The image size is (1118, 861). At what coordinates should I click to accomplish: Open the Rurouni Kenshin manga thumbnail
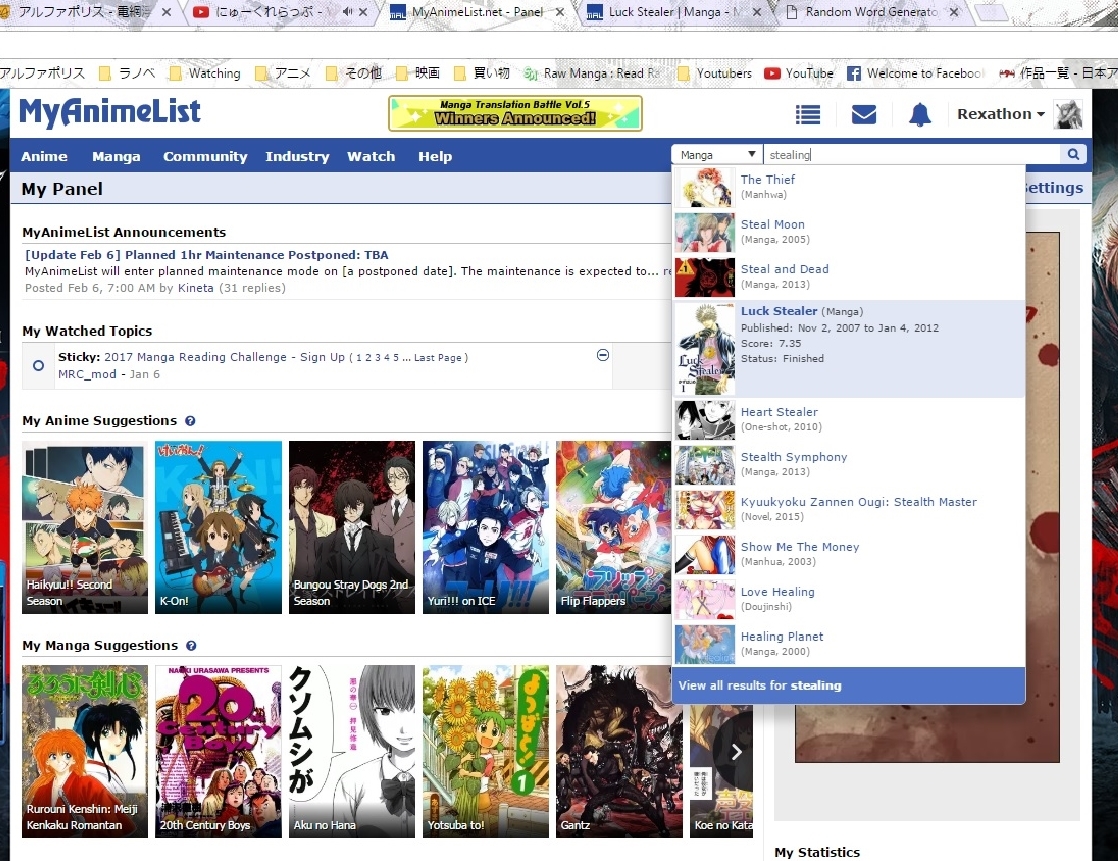[85, 751]
